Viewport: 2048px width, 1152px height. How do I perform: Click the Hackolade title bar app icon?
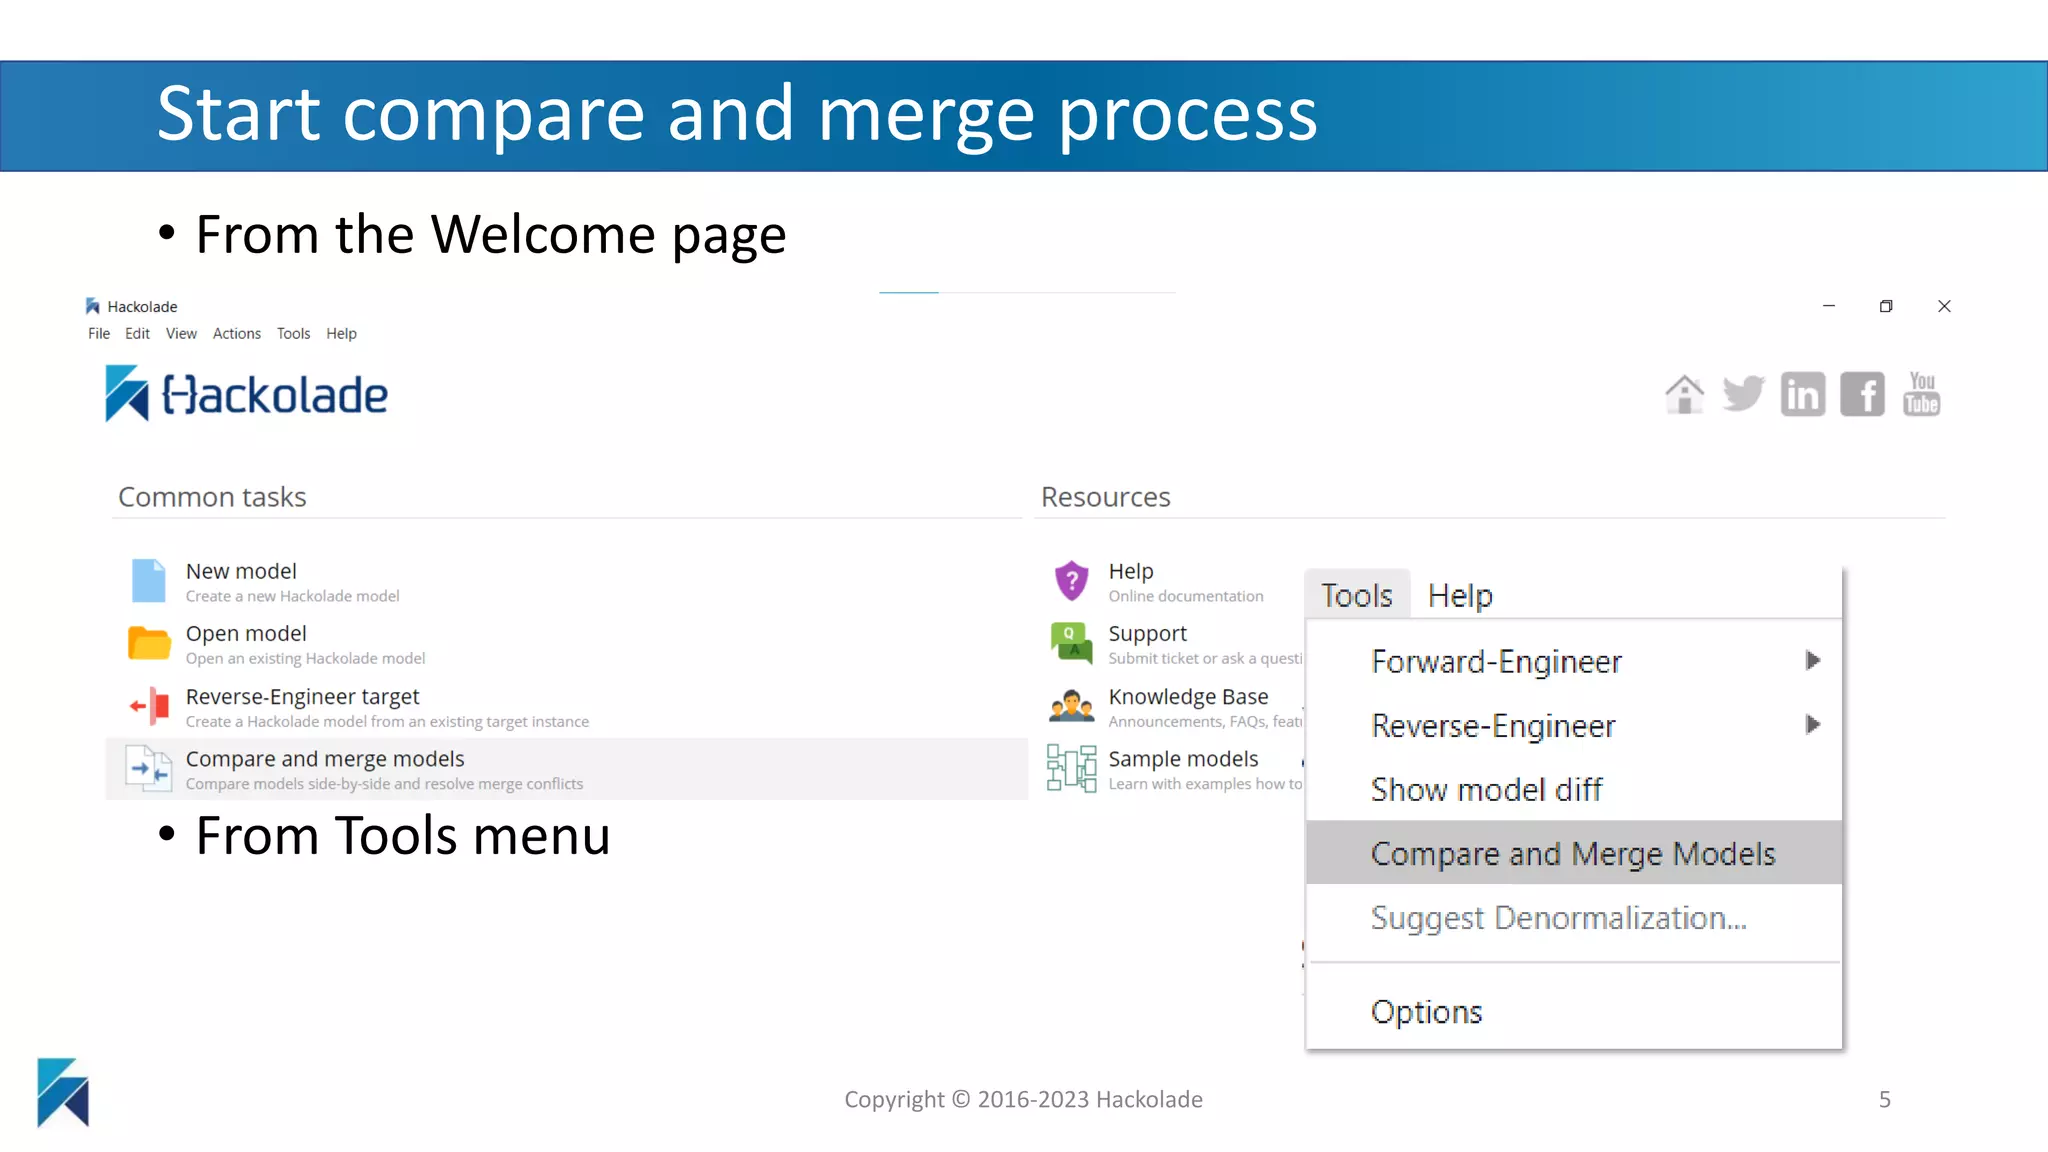(x=93, y=306)
